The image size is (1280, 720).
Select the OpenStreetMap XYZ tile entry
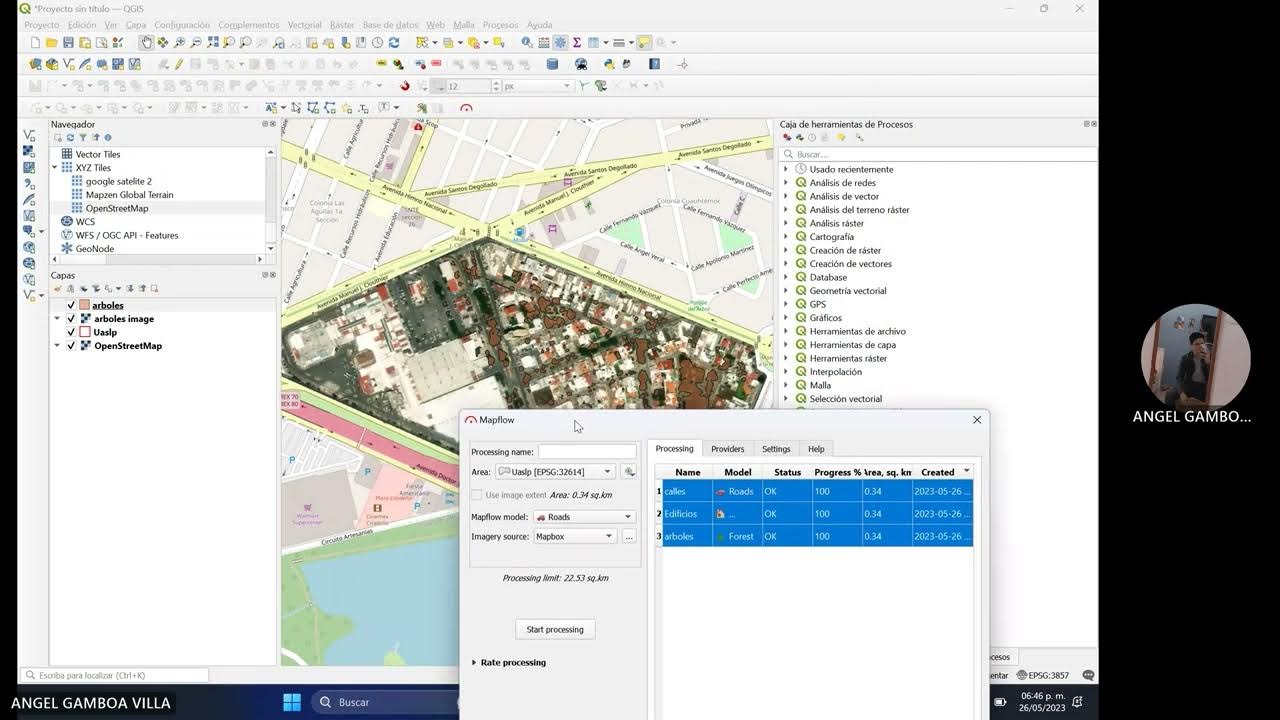coord(116,209)
